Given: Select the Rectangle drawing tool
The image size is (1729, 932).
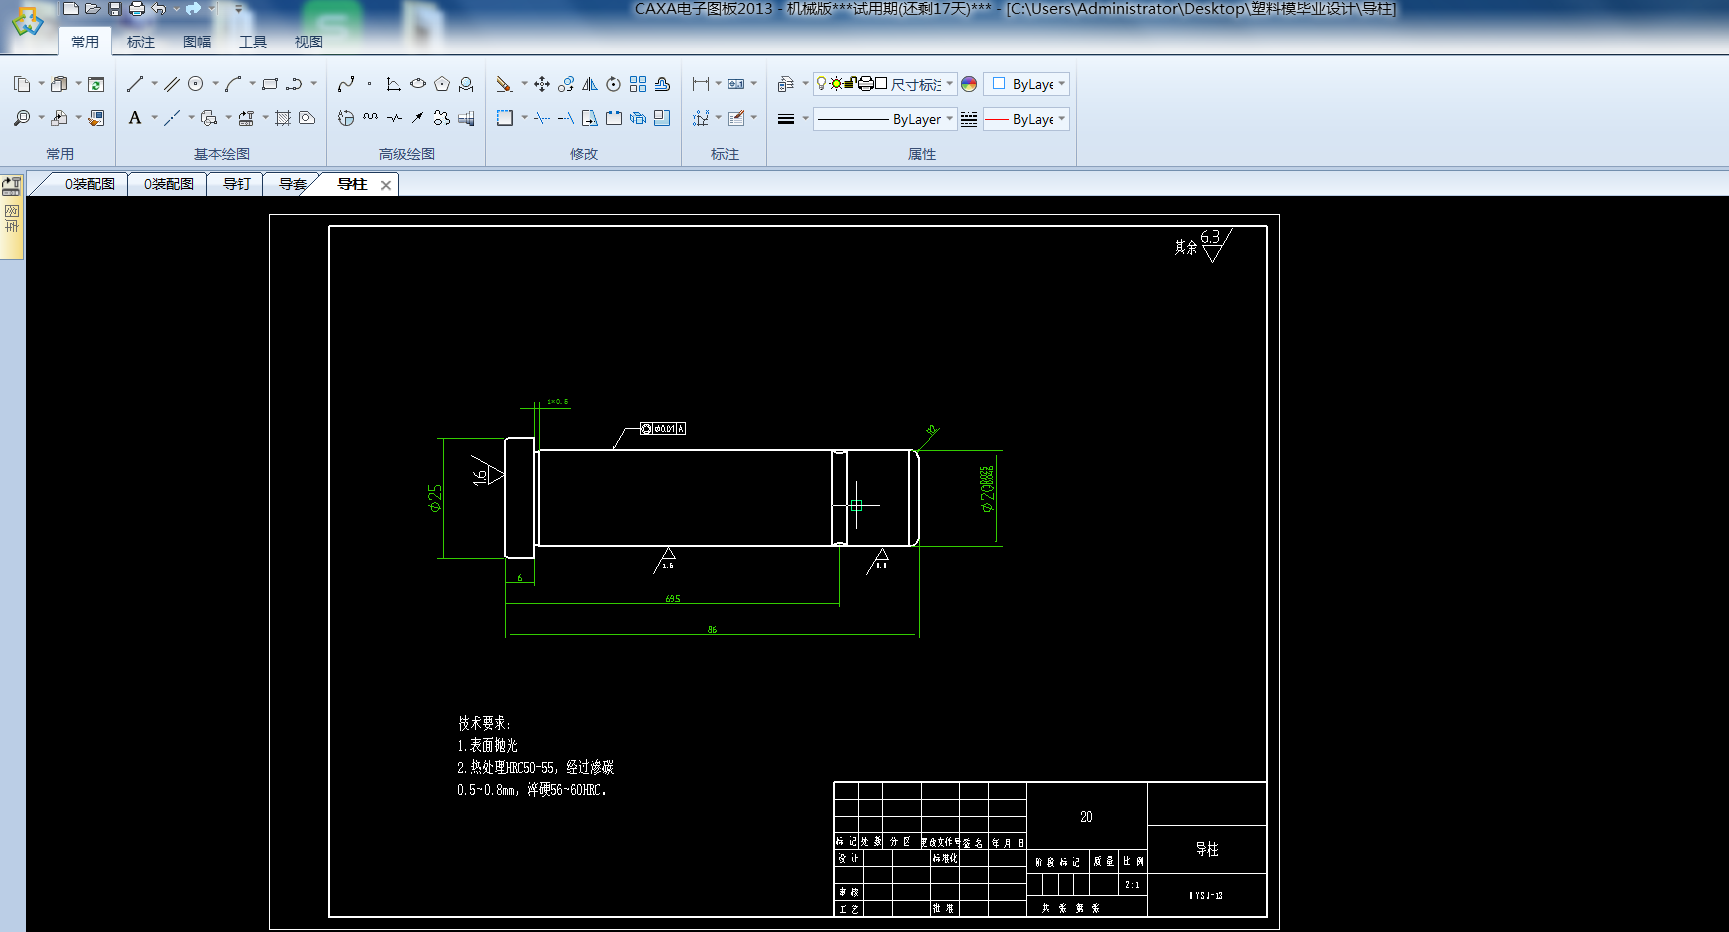Looking at the screenshot, I should pos(269,84).
